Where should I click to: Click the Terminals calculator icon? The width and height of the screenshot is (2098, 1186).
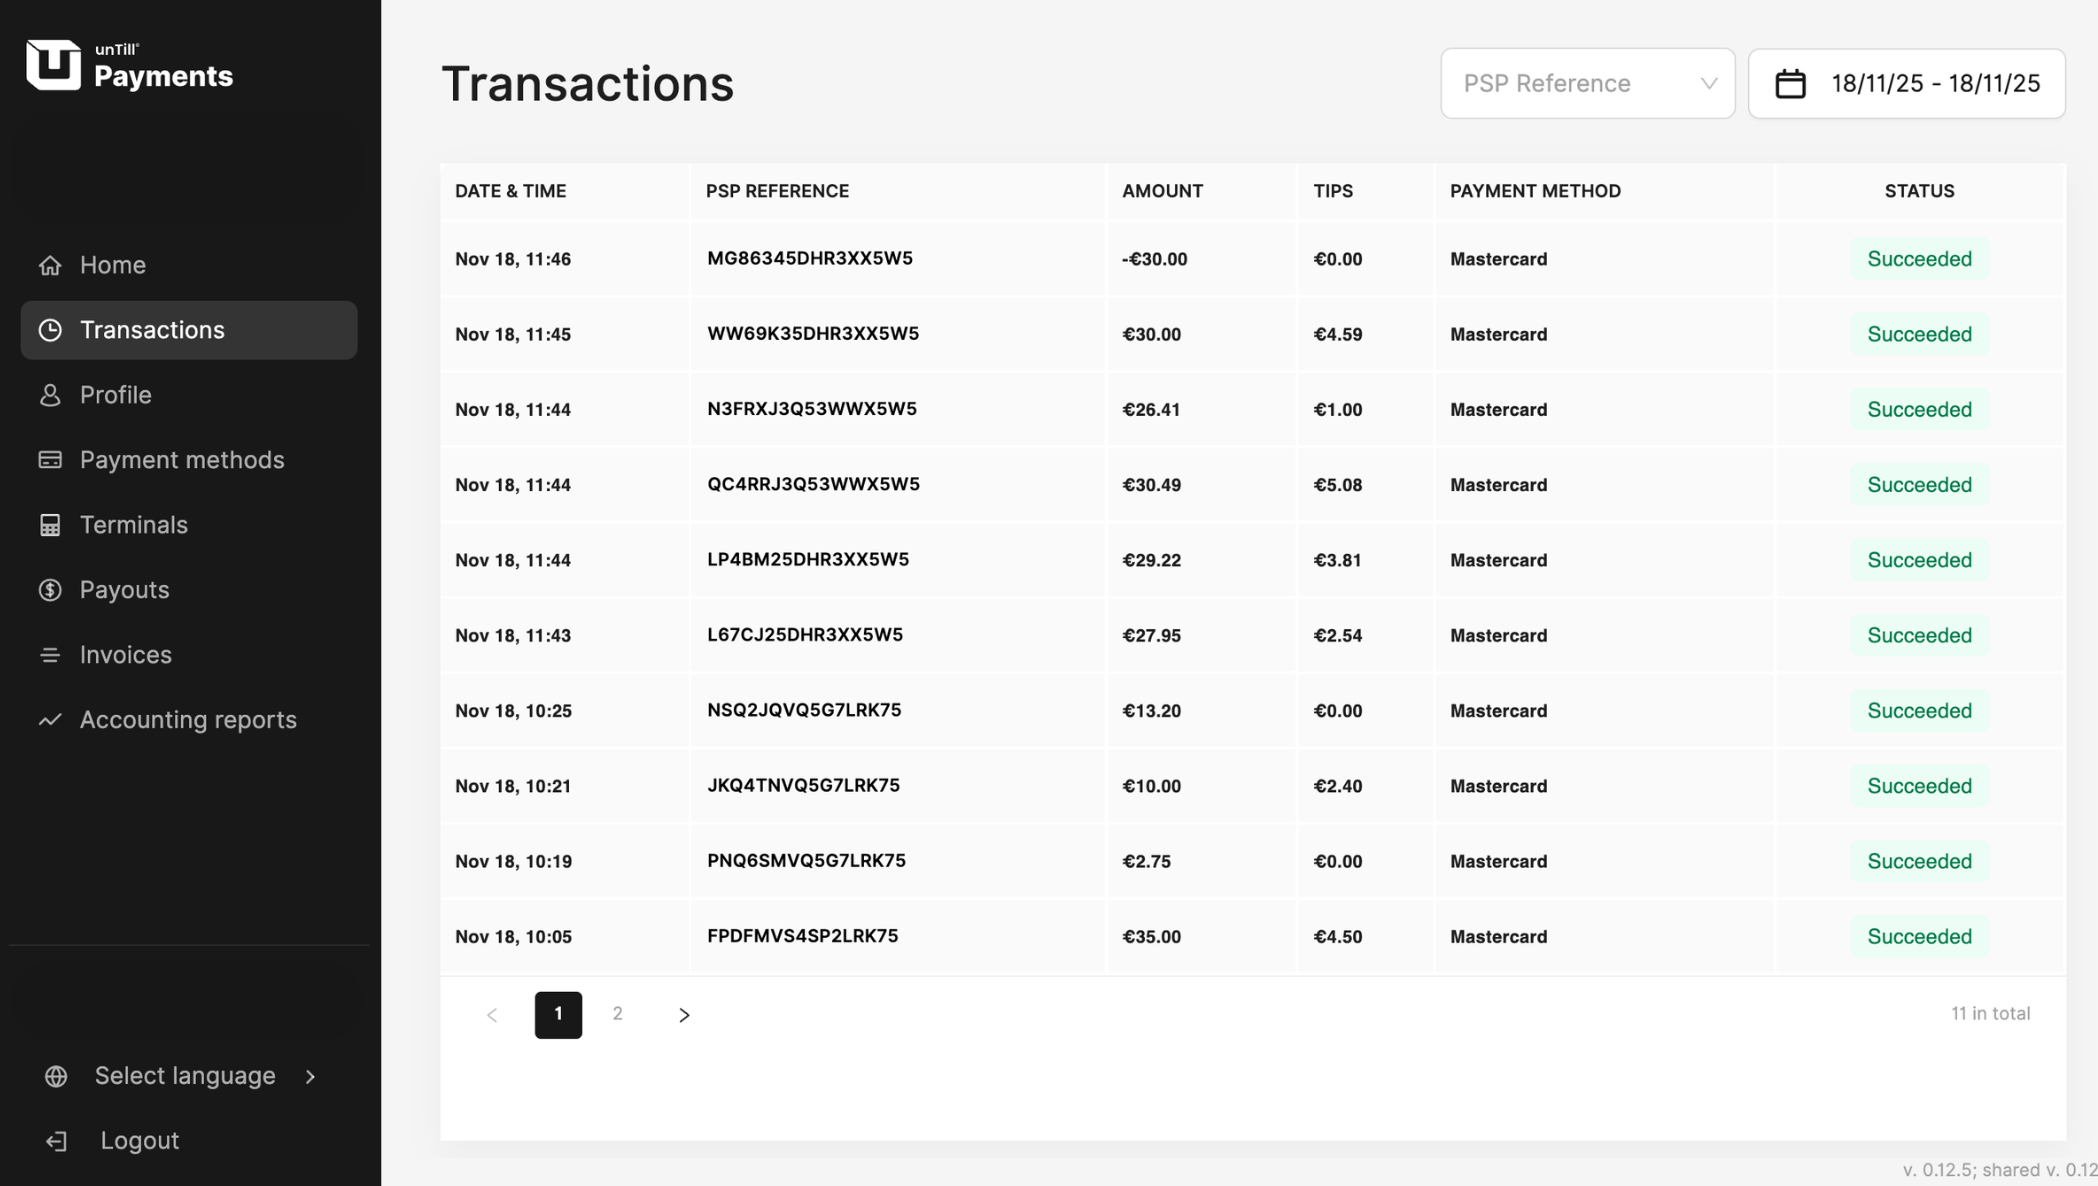tap(50, 525)
